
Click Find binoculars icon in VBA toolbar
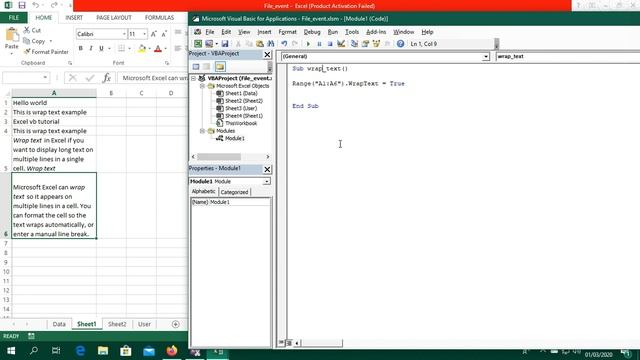click(271, 44)
